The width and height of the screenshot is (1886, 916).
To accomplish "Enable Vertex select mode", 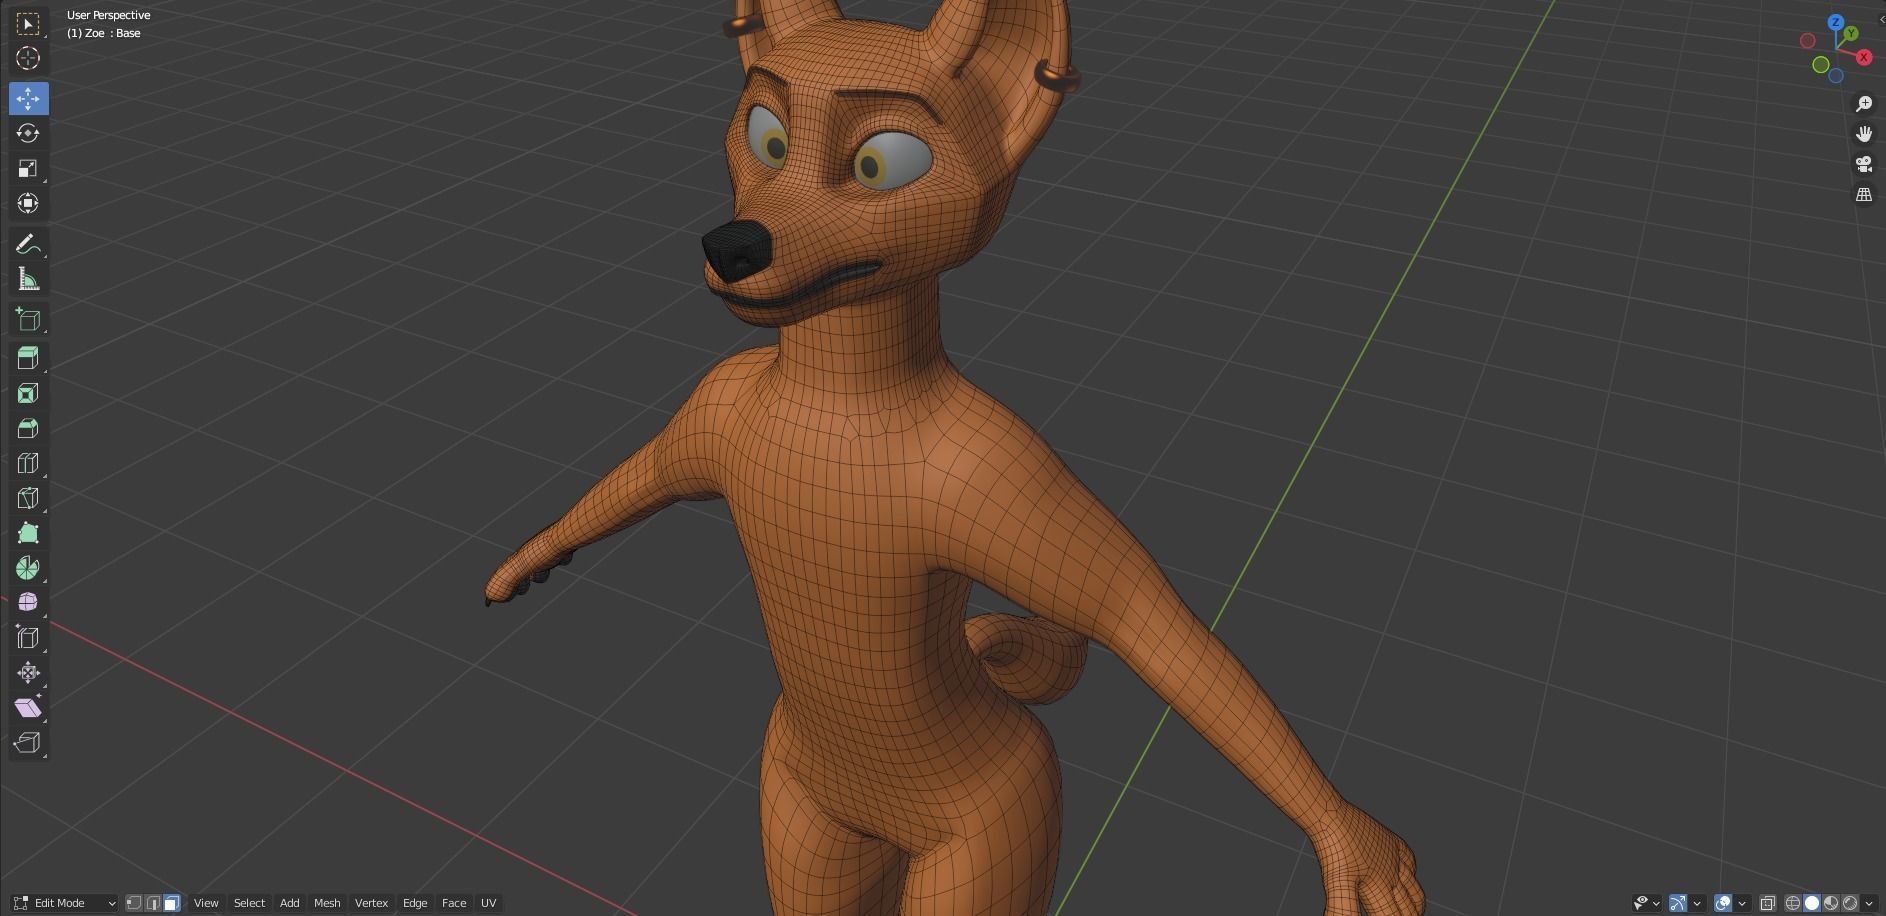I will 133,903.
